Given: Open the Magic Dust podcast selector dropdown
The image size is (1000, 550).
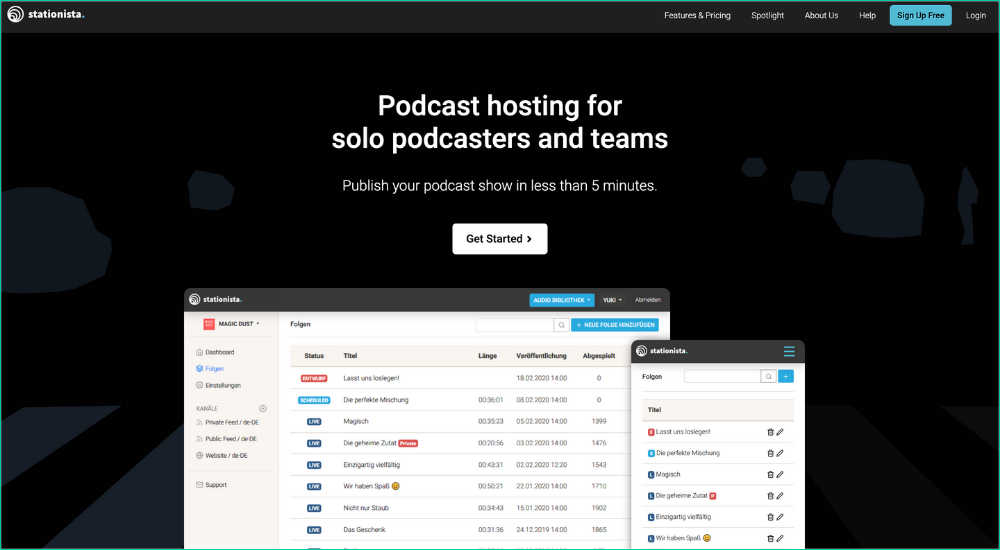Looking at the screenshot, I should click(x=232, y=324).
